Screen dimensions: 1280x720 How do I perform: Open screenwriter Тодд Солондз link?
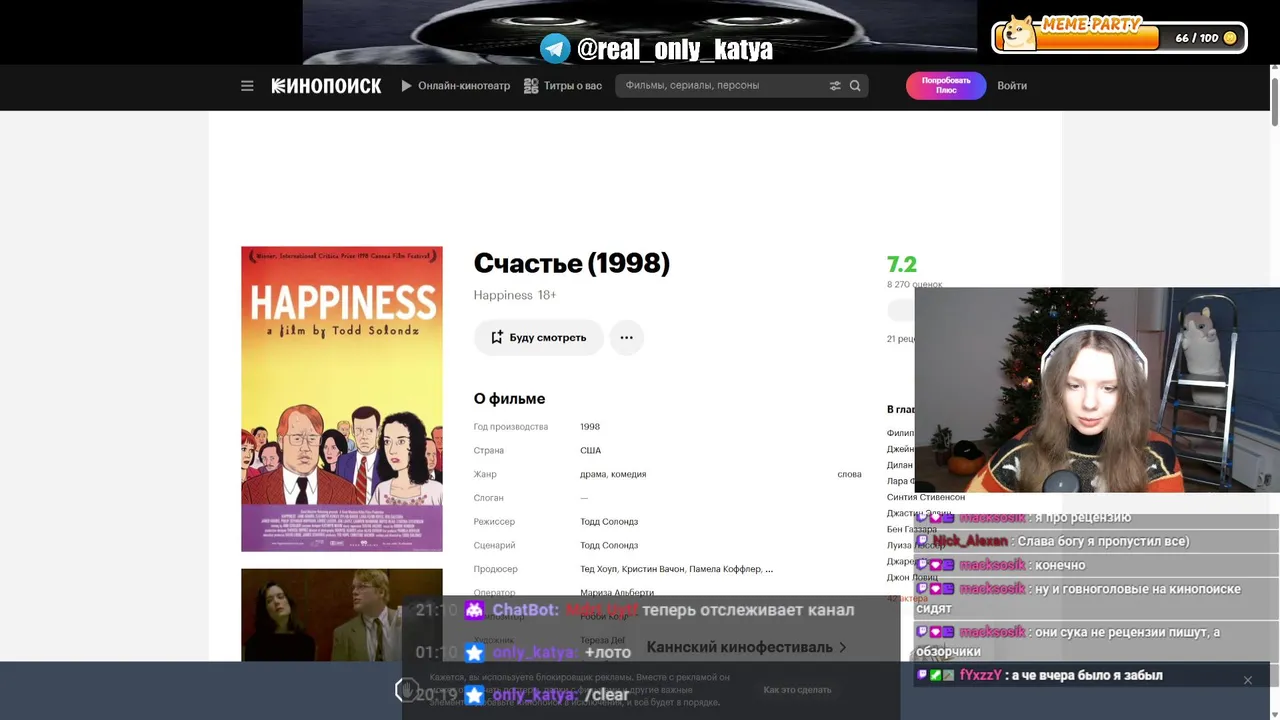pos(609,546)
